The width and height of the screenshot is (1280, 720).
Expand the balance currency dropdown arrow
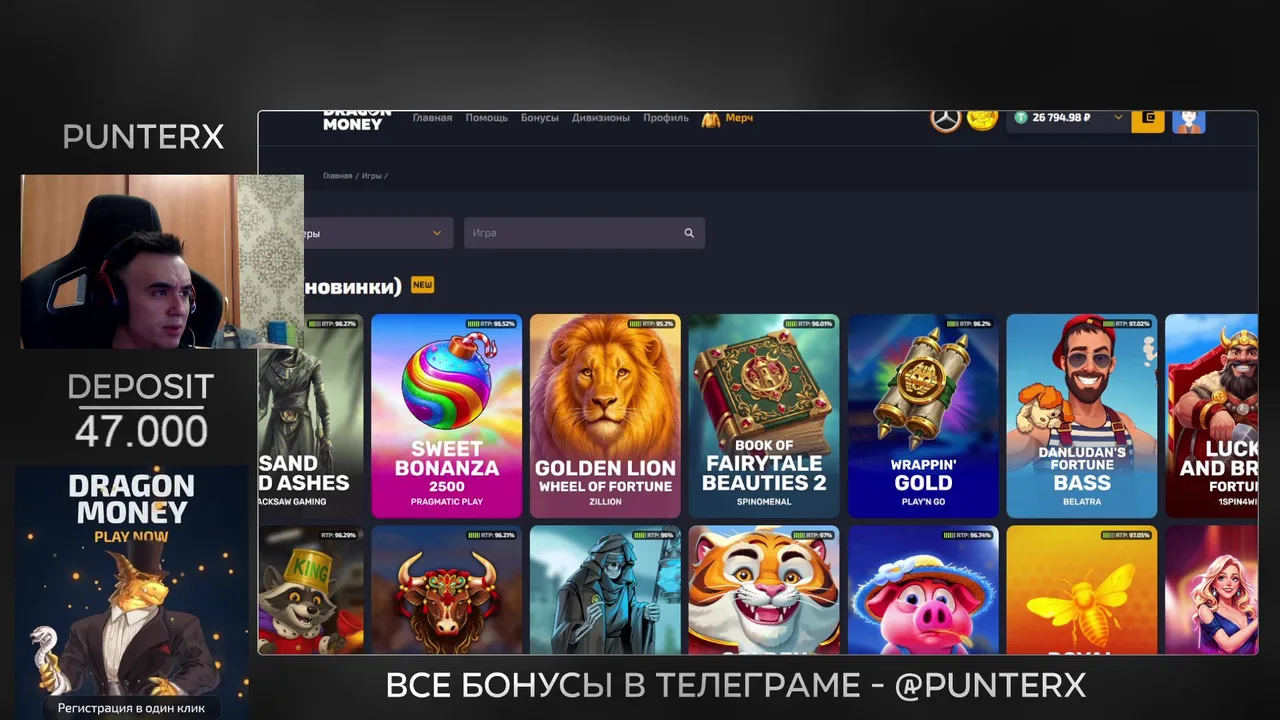(x=1118, y=118)
